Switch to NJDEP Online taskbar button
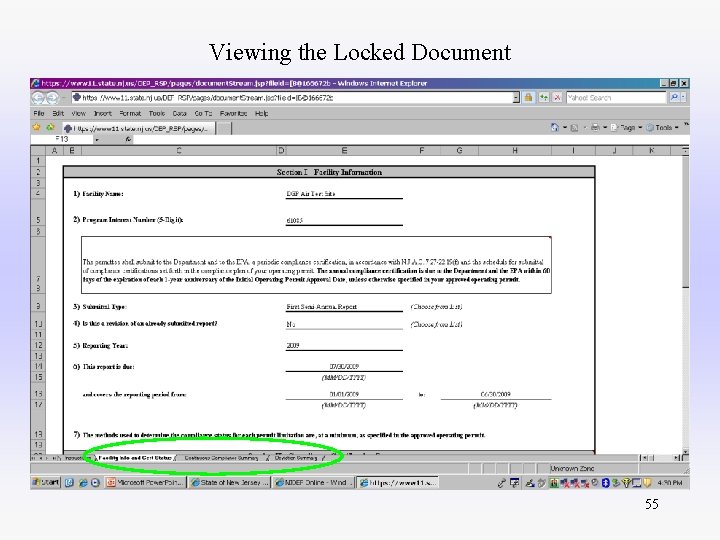 tap(314, 483)
